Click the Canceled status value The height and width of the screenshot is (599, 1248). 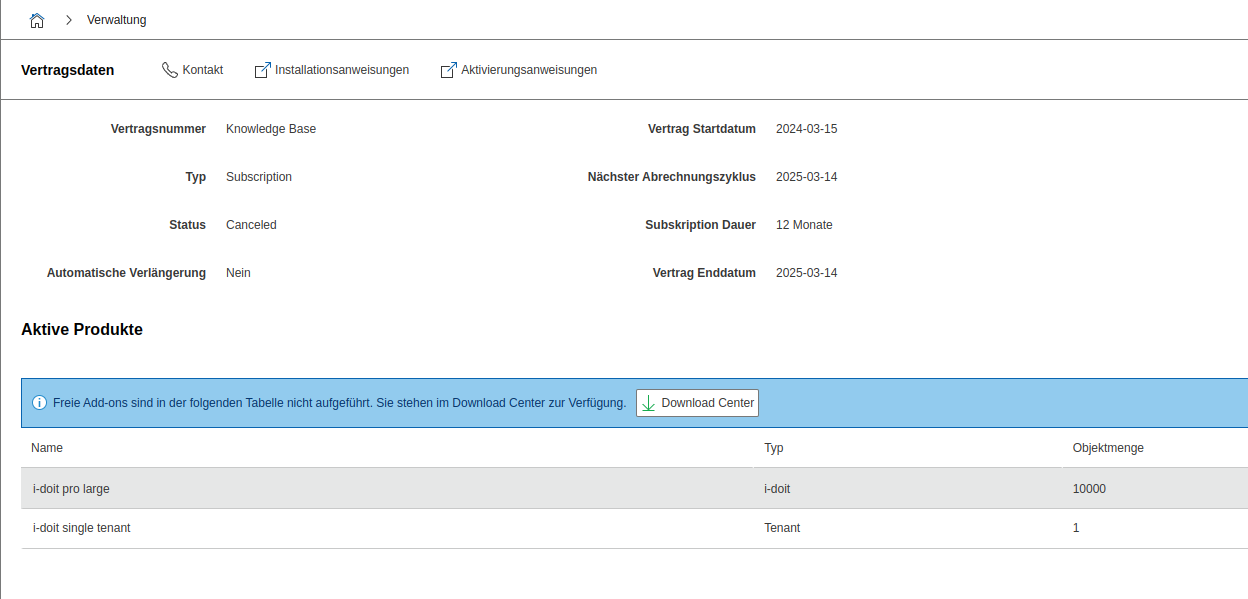pyautogui.click(x=251, y=225)
